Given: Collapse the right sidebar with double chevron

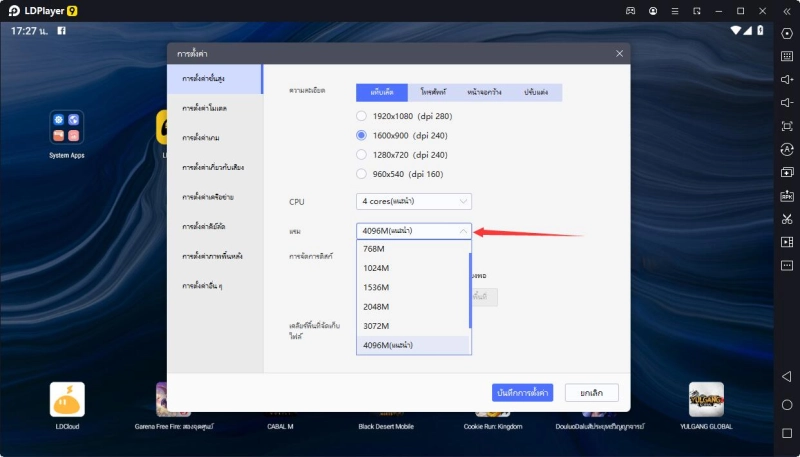Looking at the screenshot, I should click(787, 11).
